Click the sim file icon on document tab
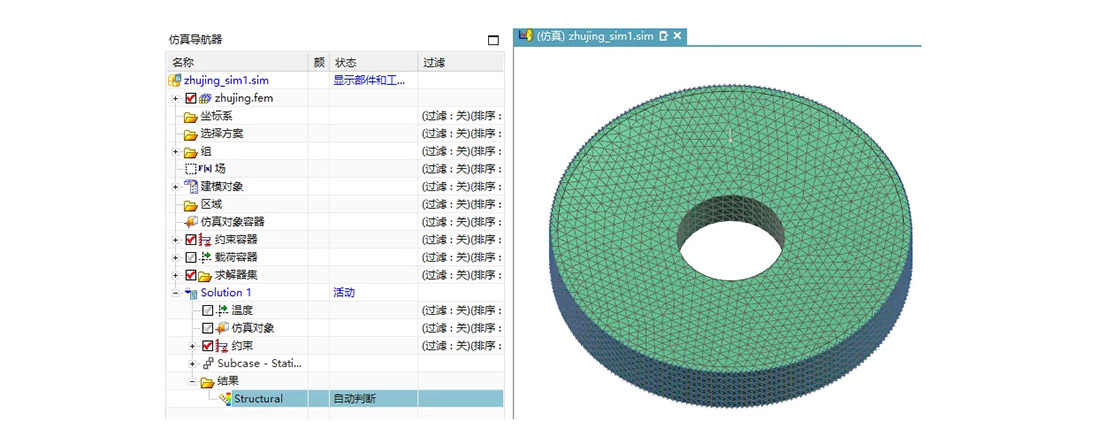 tap(525, 36)
